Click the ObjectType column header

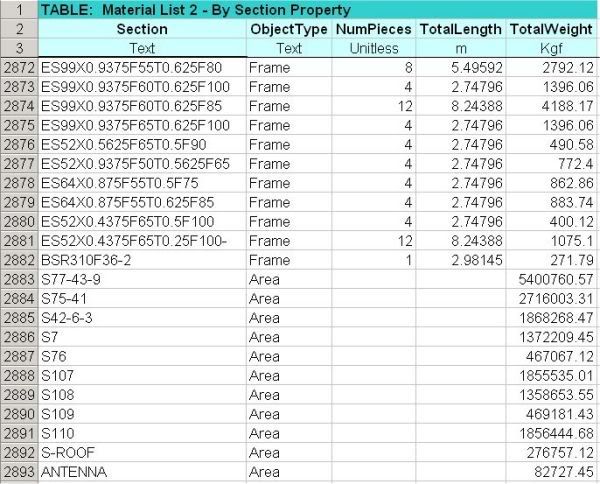tap(289, 29)
